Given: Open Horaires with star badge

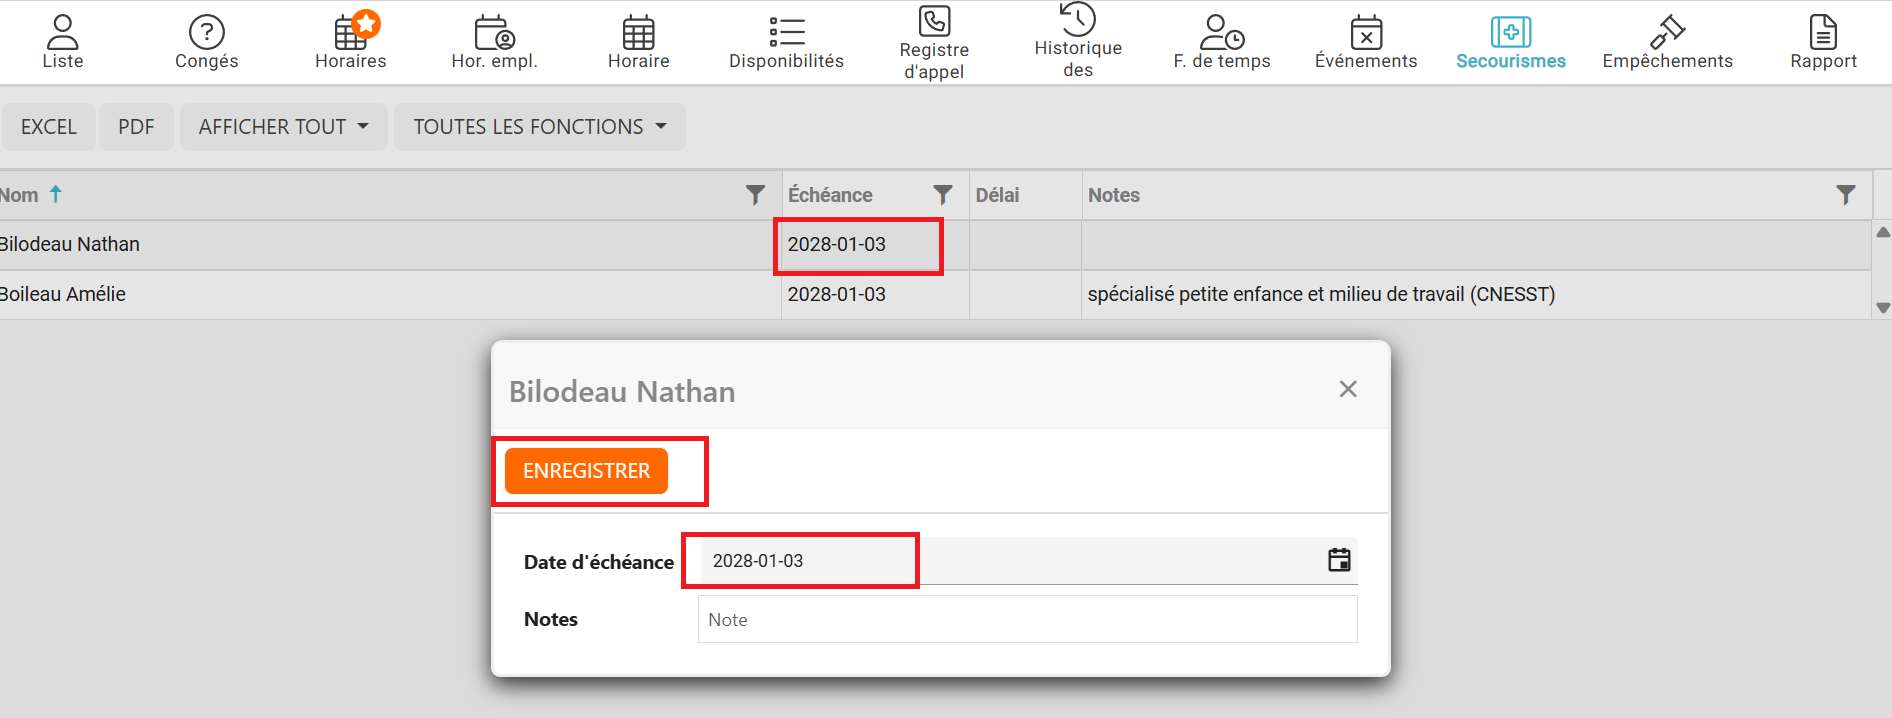Looking at the screenshot, I should (350, 42).
